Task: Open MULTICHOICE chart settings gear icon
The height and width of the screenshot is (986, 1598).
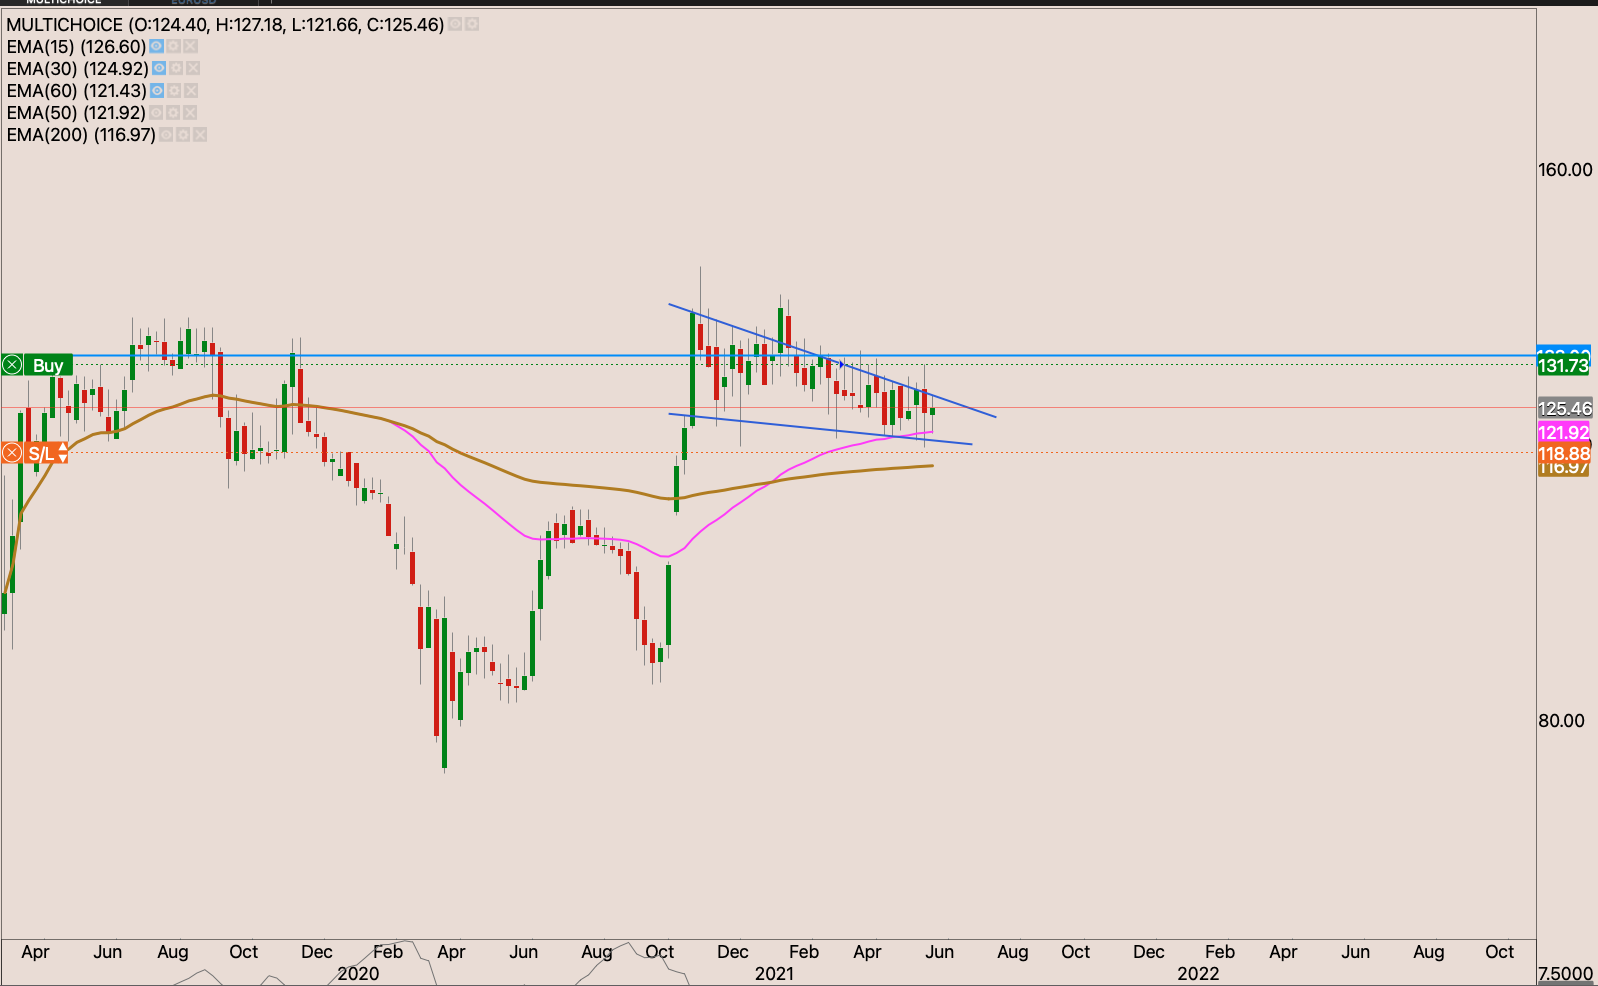Action: [472, 24]
